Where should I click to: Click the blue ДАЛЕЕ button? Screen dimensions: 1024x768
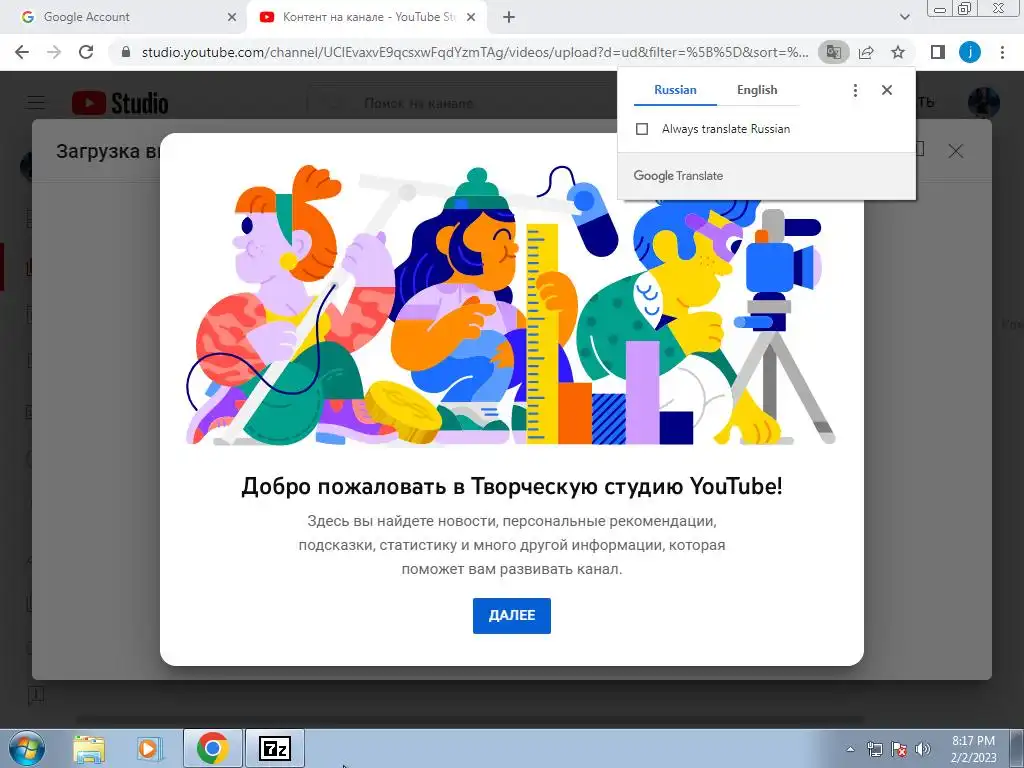(x=511, y=615)
